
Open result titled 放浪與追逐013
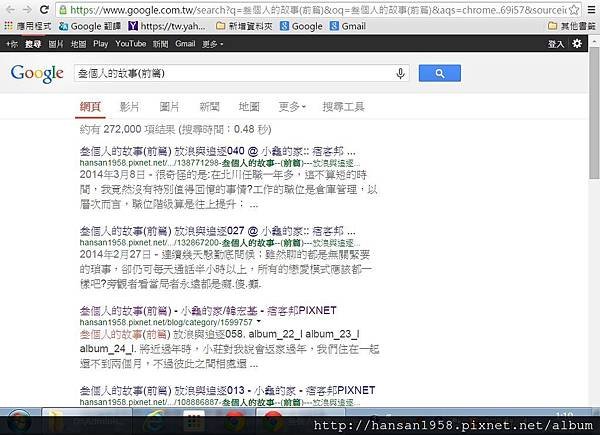[227, 390]
